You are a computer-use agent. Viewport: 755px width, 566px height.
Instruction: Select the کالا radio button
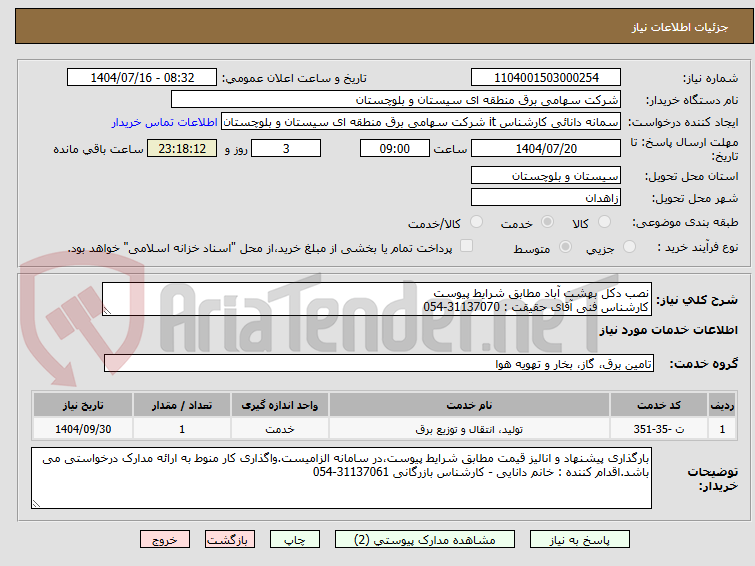click(x=604, y=222)
